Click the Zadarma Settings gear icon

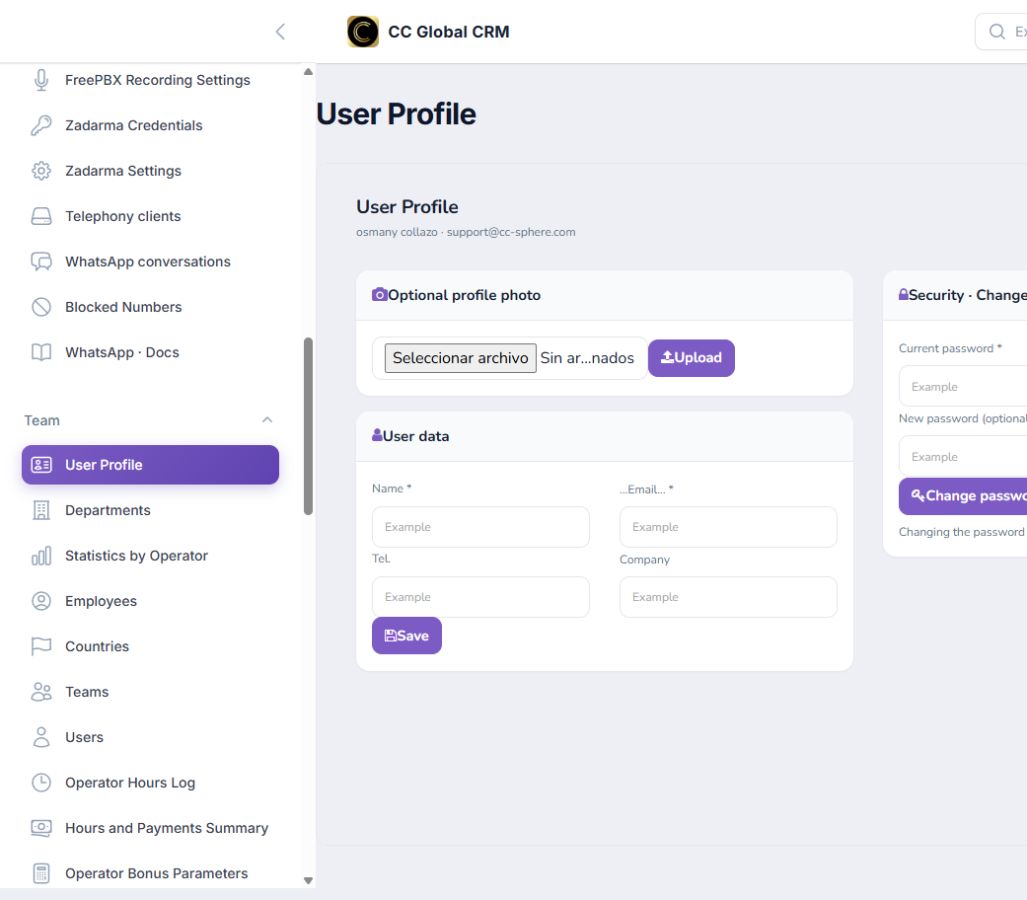(41, 171)
